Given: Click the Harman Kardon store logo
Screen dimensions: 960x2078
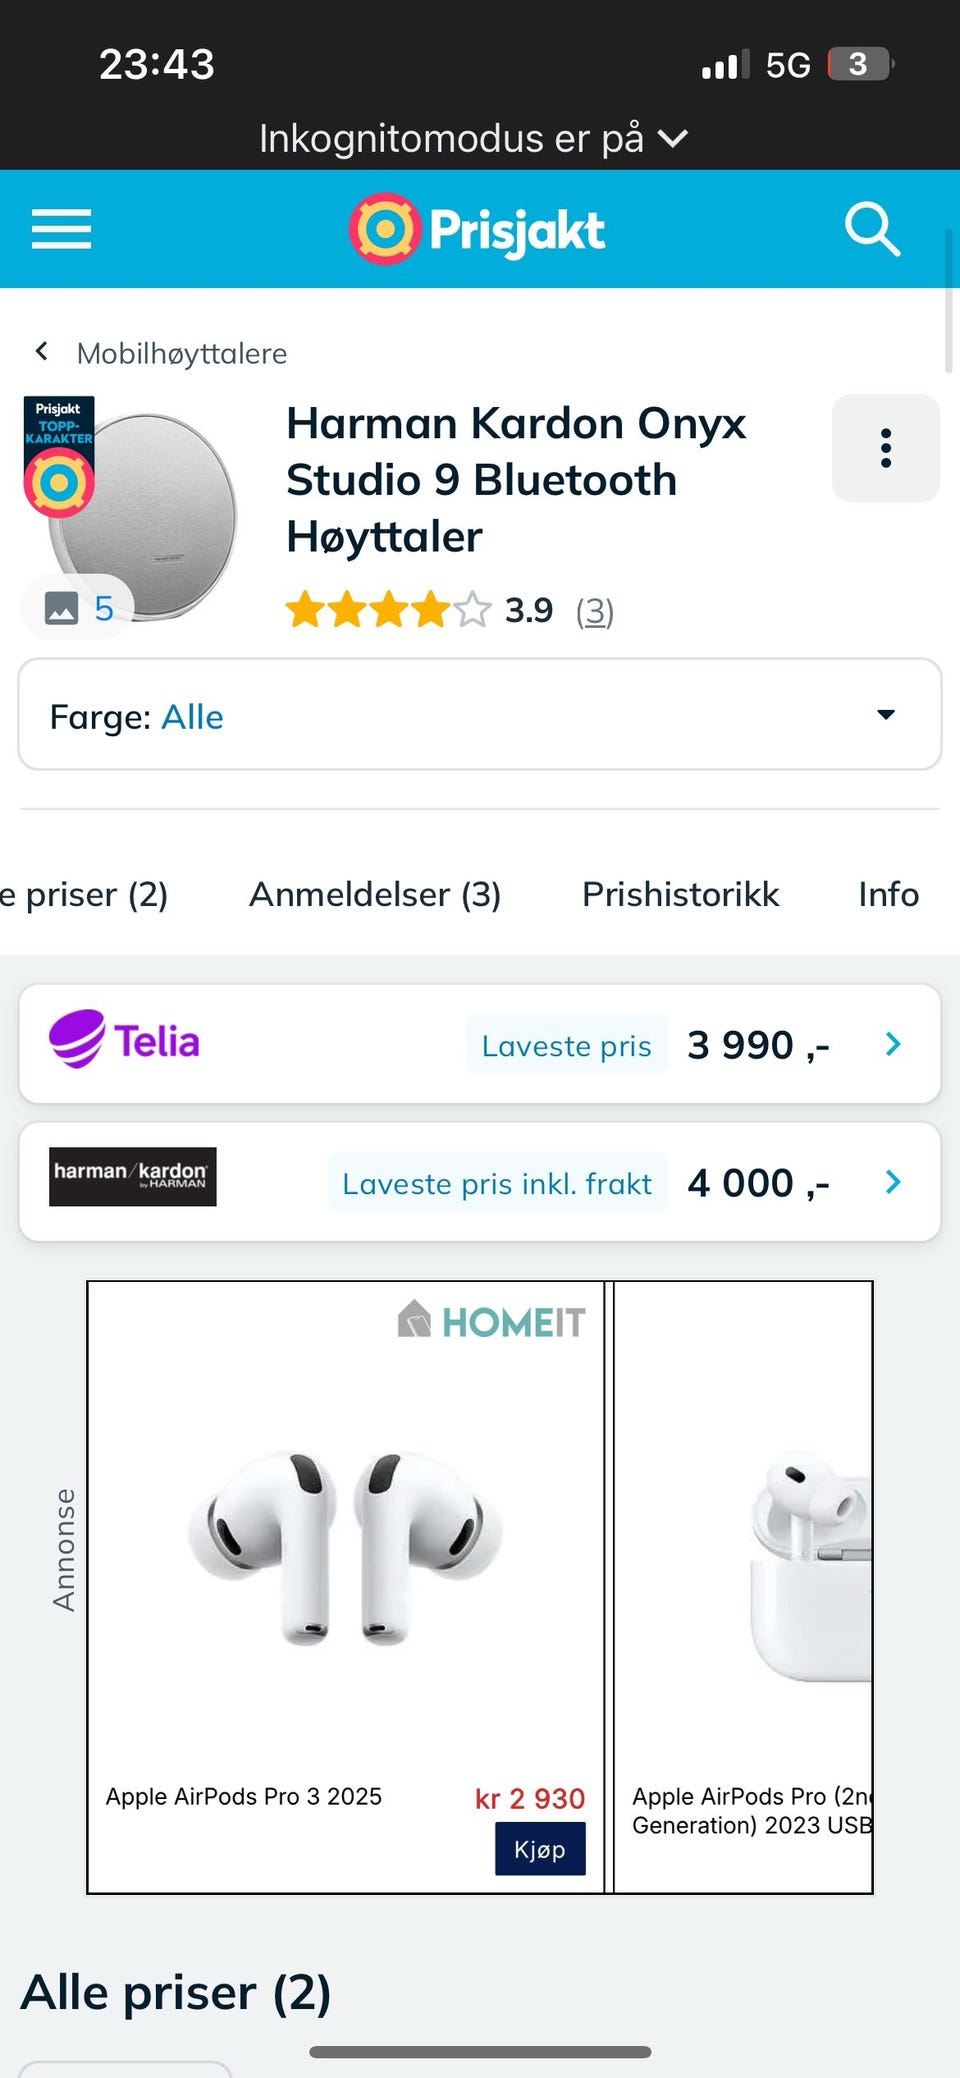Looking at the screenshot, I should coord(133,1177).
